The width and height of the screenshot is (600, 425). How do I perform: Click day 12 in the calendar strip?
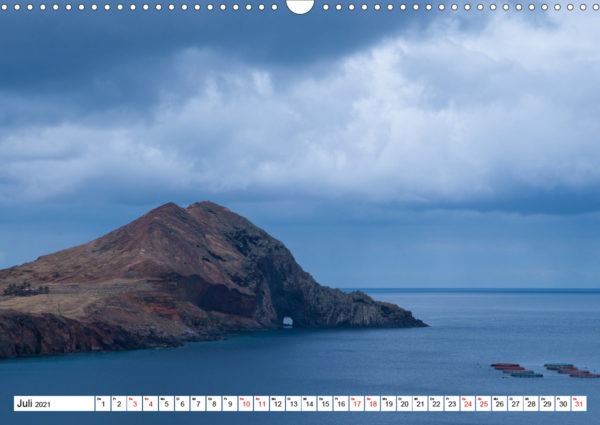277,404
